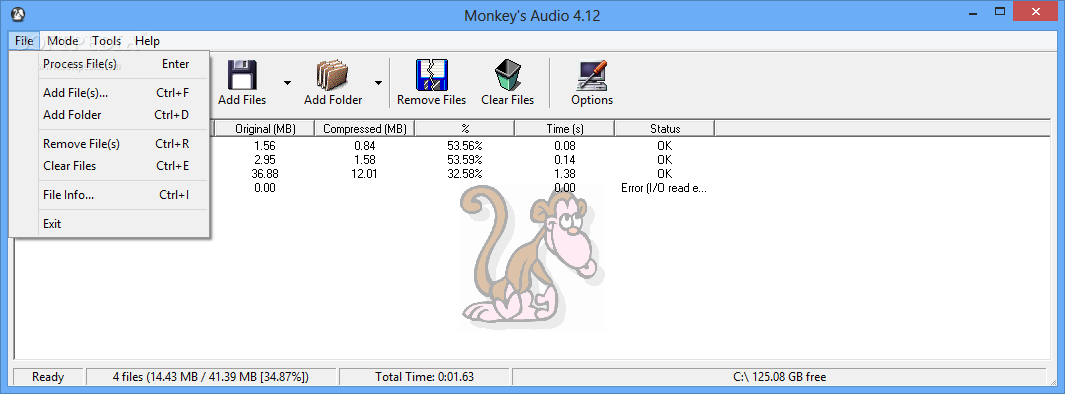1065x394 pixels.
Task: Open the Help menu
Action: [x=147, y=41]
